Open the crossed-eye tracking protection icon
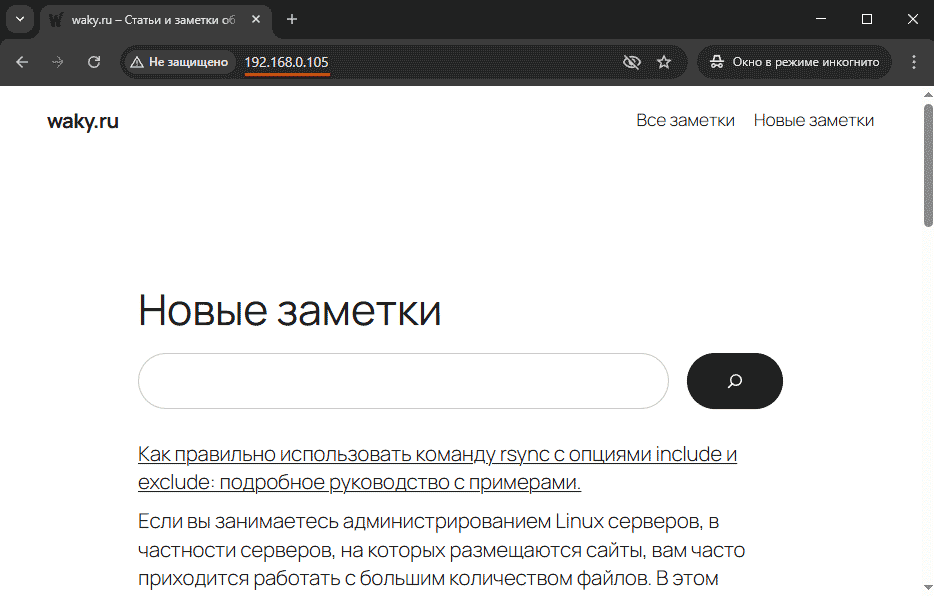The width and height of the screenshot is (934, 596). (x=631, y=62)
